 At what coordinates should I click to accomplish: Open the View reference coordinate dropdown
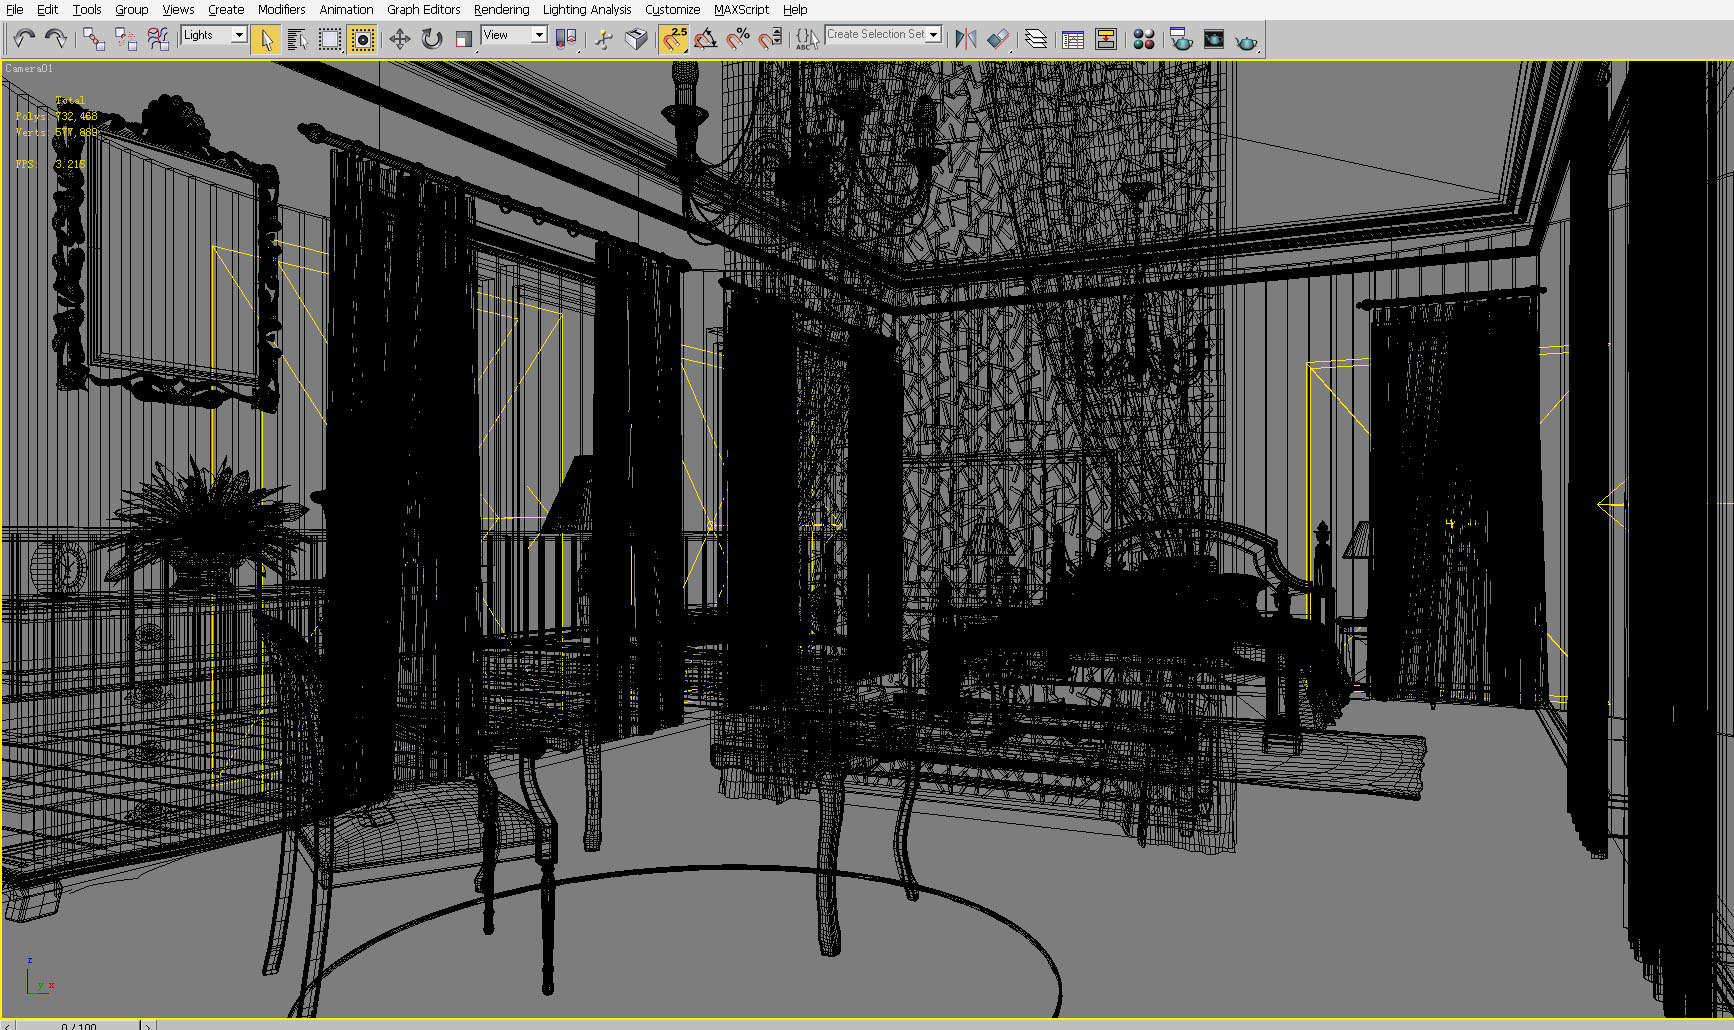pyautogui.click(x=514, y=35)
